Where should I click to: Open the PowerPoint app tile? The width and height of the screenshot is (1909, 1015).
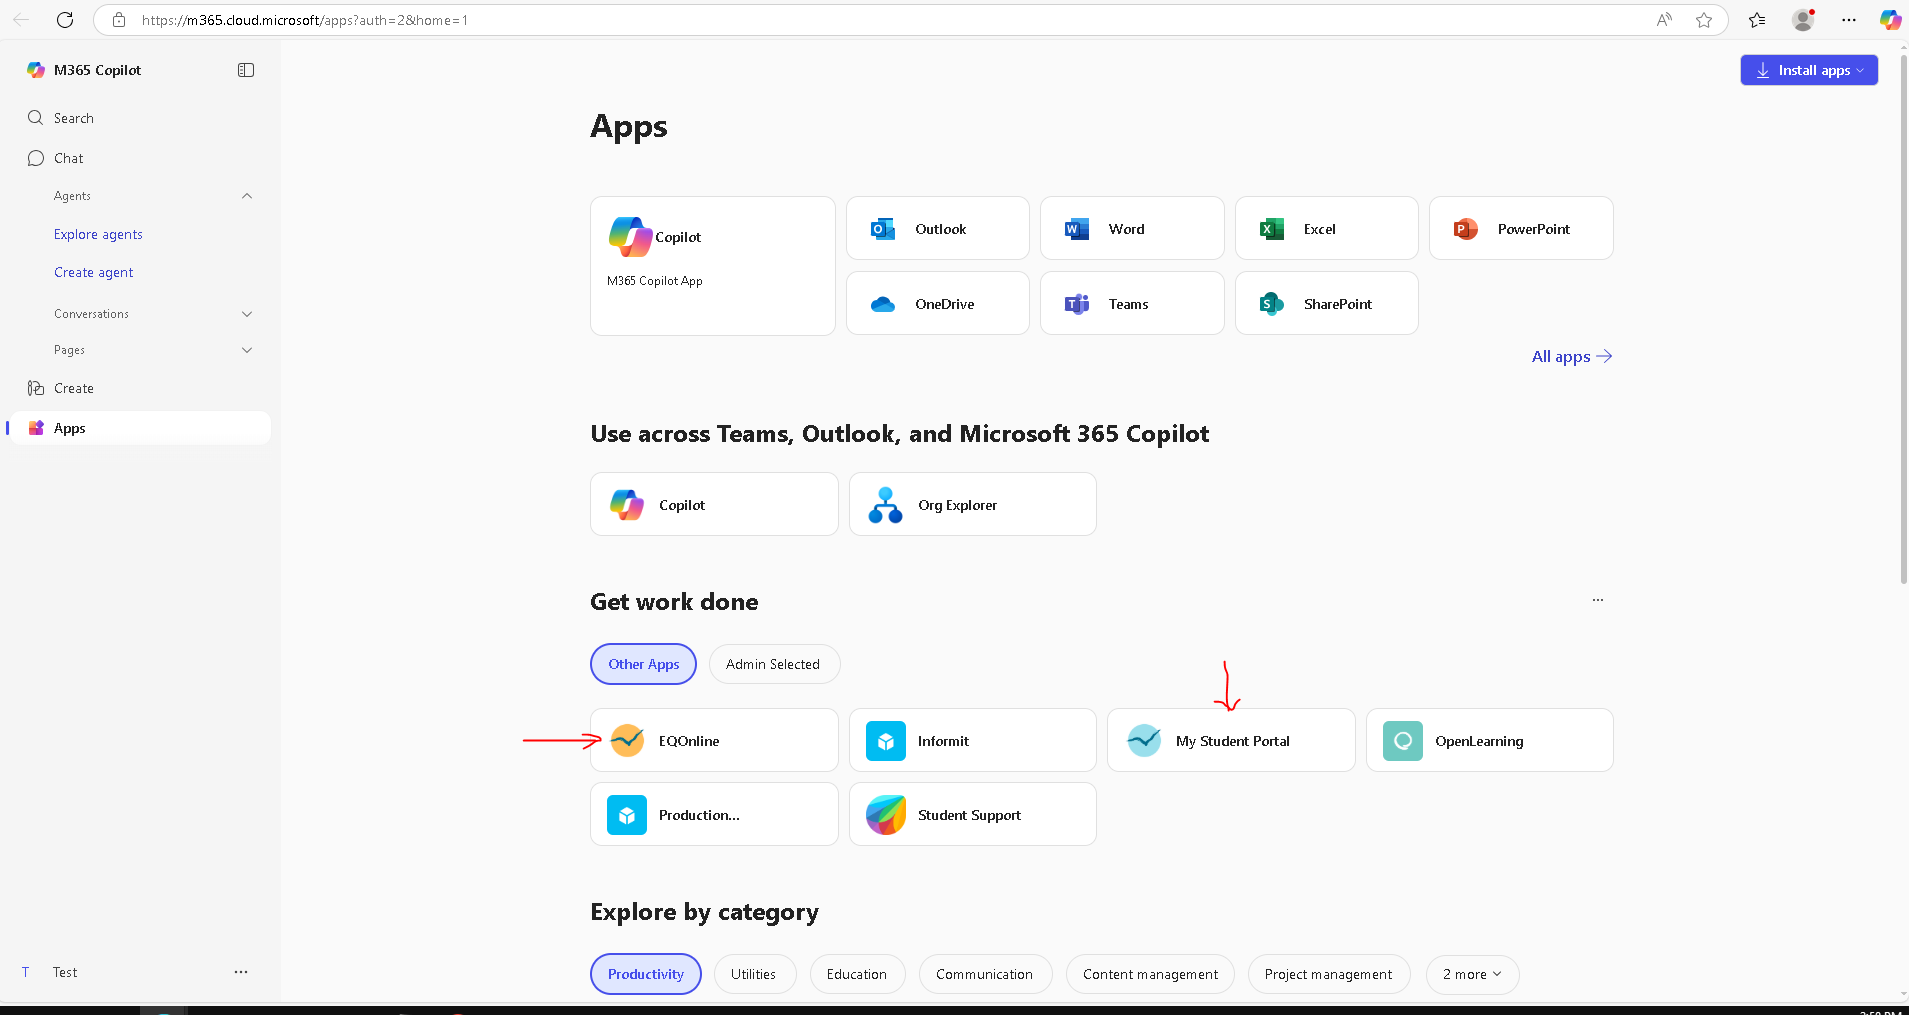coord(1521,228)
